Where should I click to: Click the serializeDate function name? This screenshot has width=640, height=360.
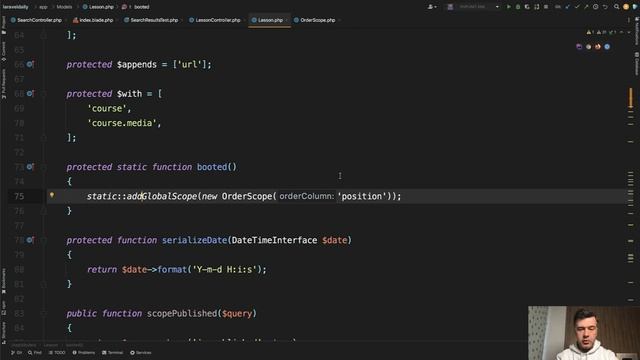[194, 240]
